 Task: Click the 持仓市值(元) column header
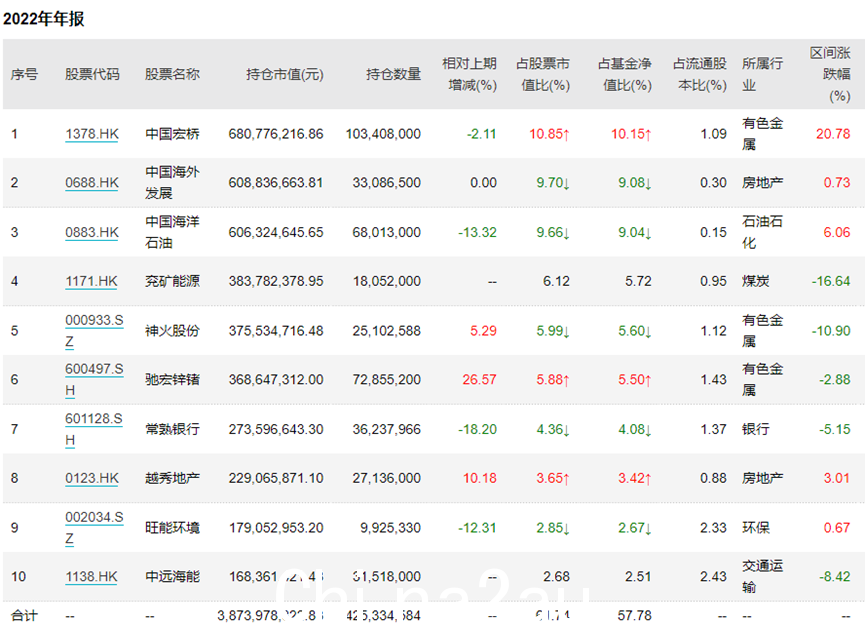[x=285, y=74]
